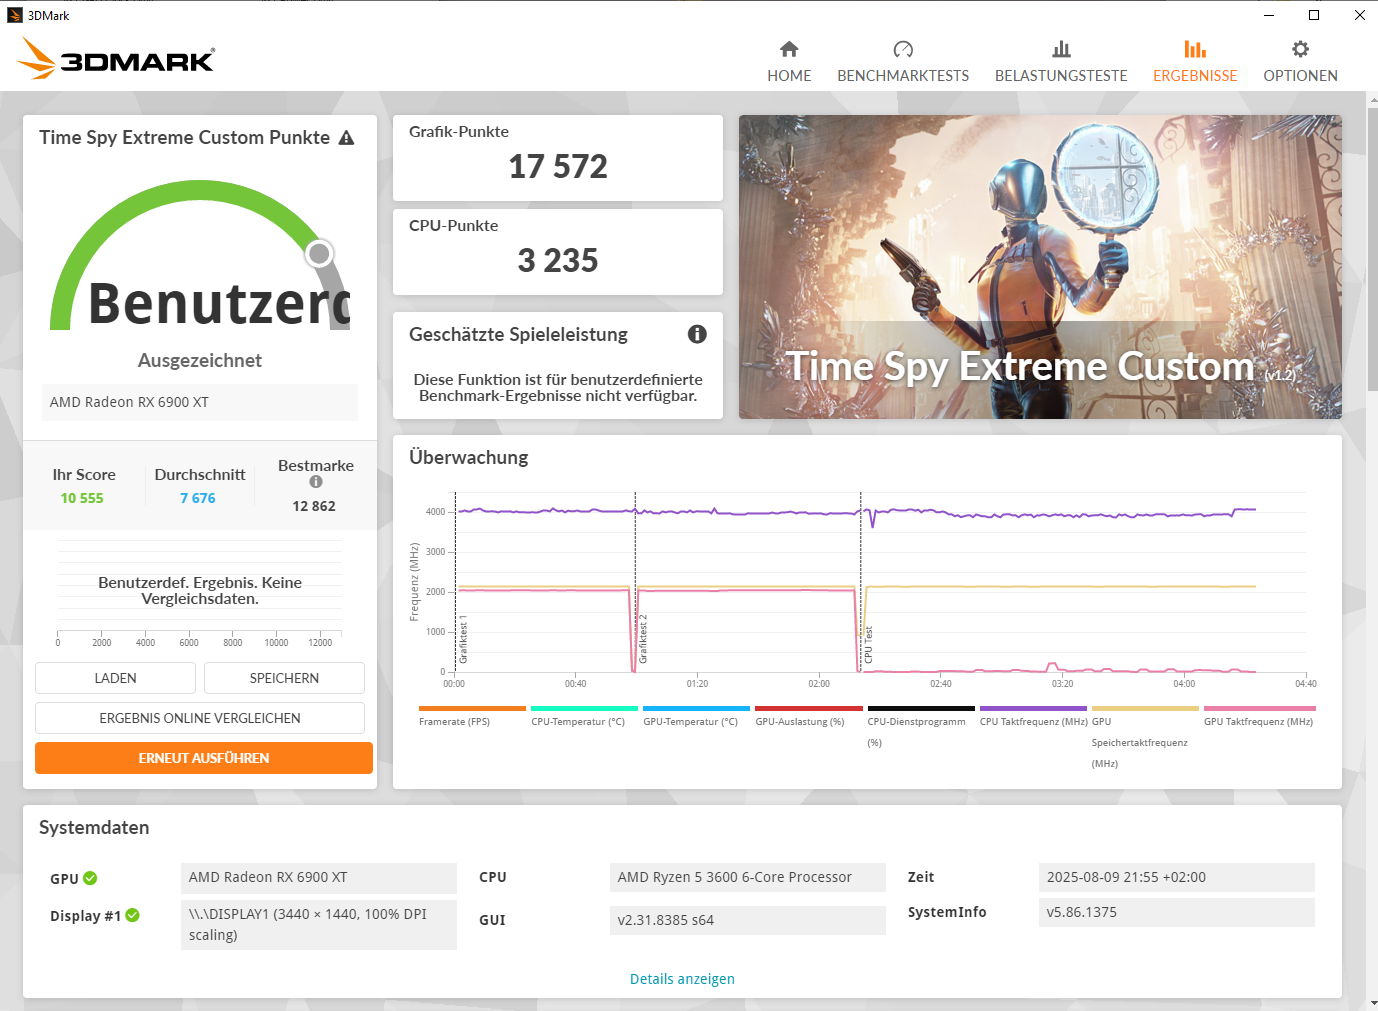Open the OPTIONEN tab
Viewport: 1378px width, 1011px height.
tap(1300, 76)
